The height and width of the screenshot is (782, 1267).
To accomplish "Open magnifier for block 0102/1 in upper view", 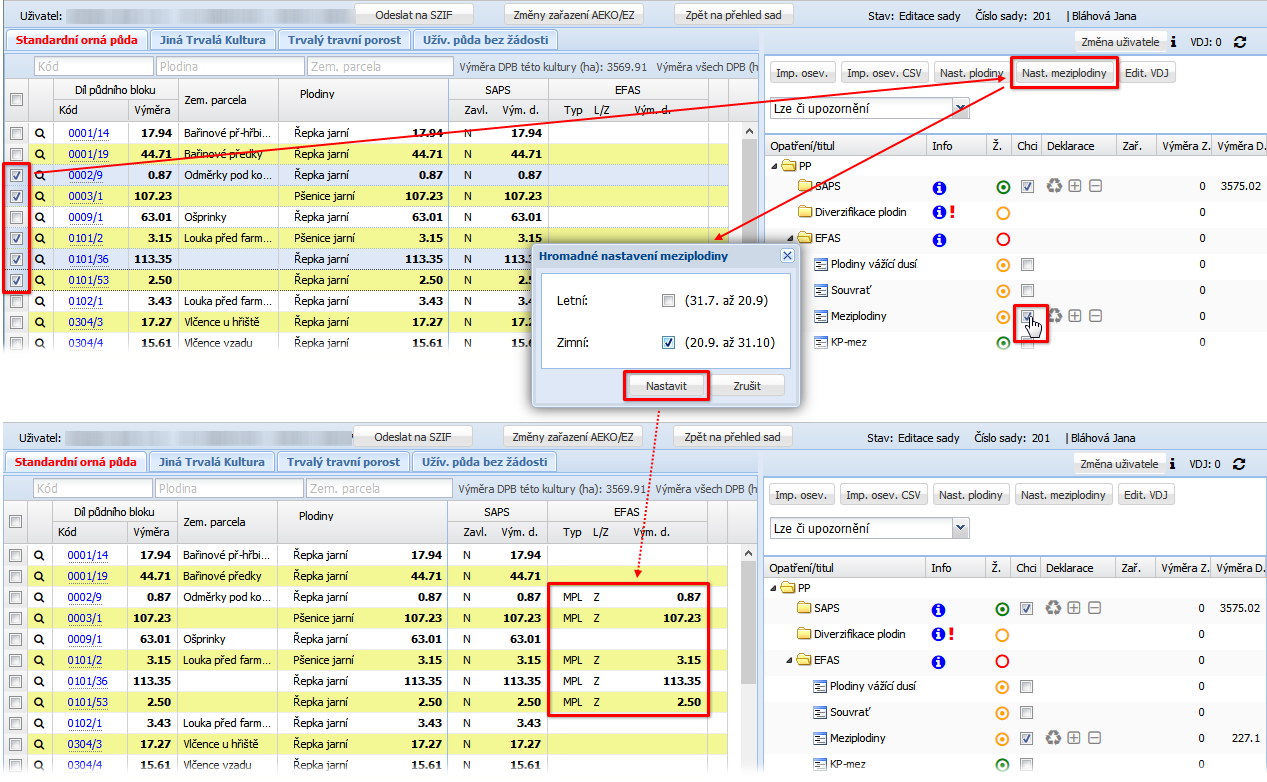I will point(41,301).
